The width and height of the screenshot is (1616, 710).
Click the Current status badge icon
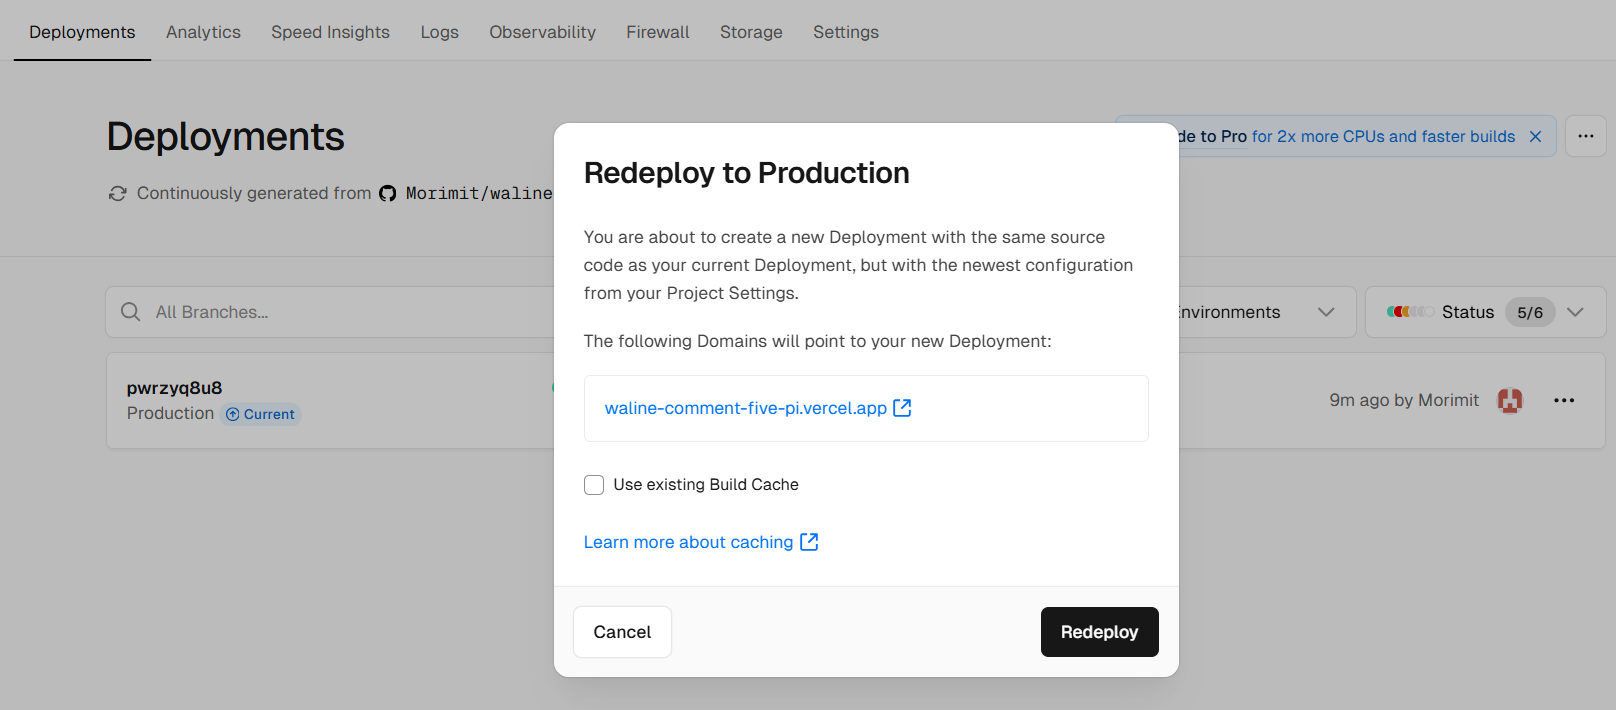(x=233, y=414)
